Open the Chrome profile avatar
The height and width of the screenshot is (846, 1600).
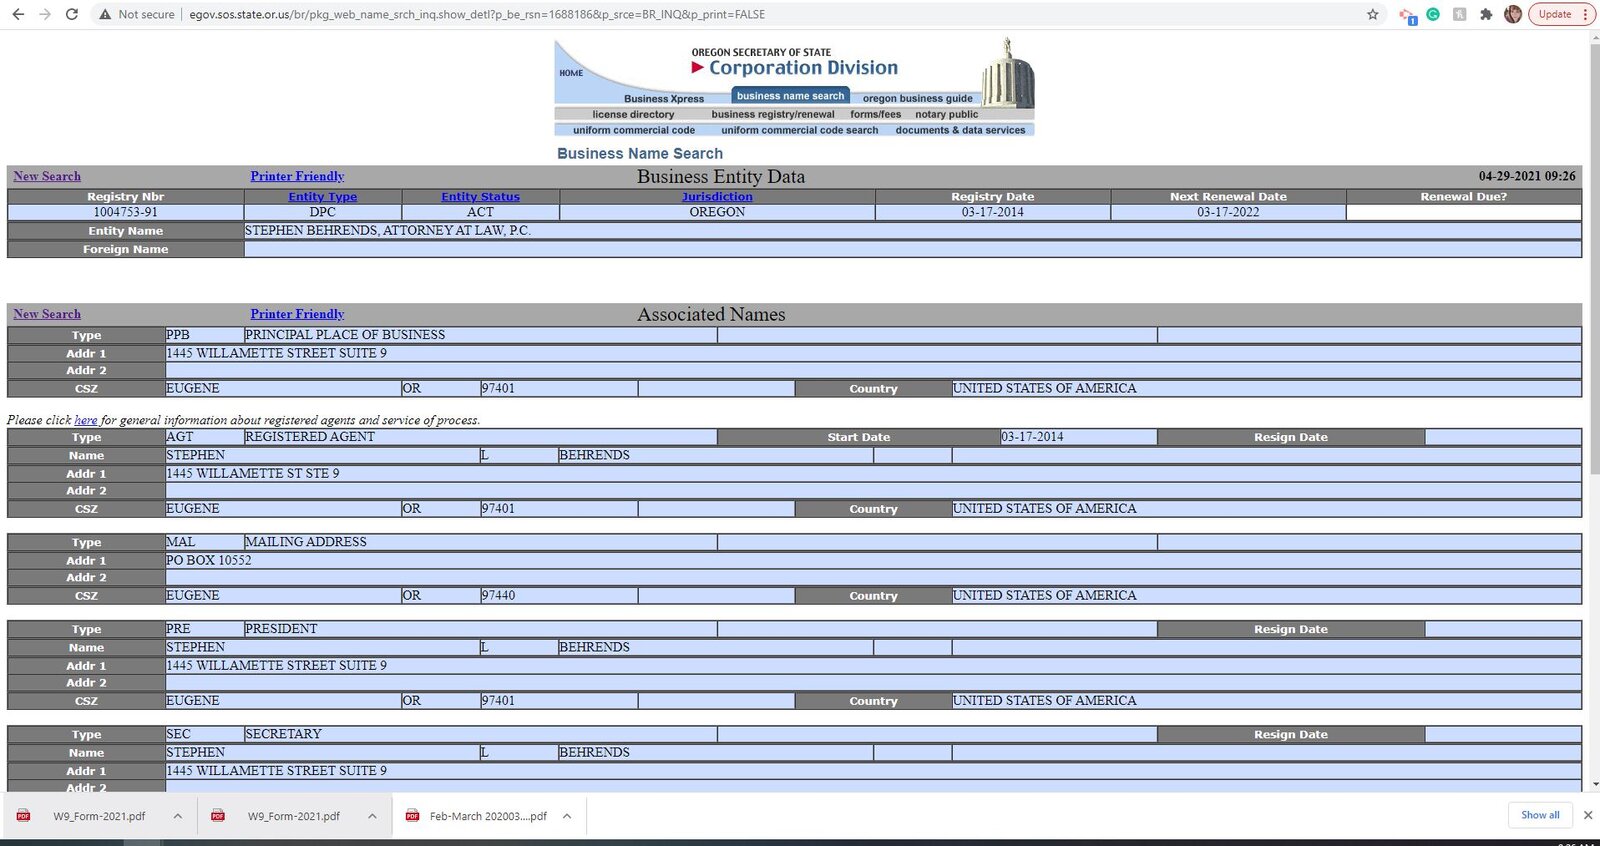[1513, 14]
